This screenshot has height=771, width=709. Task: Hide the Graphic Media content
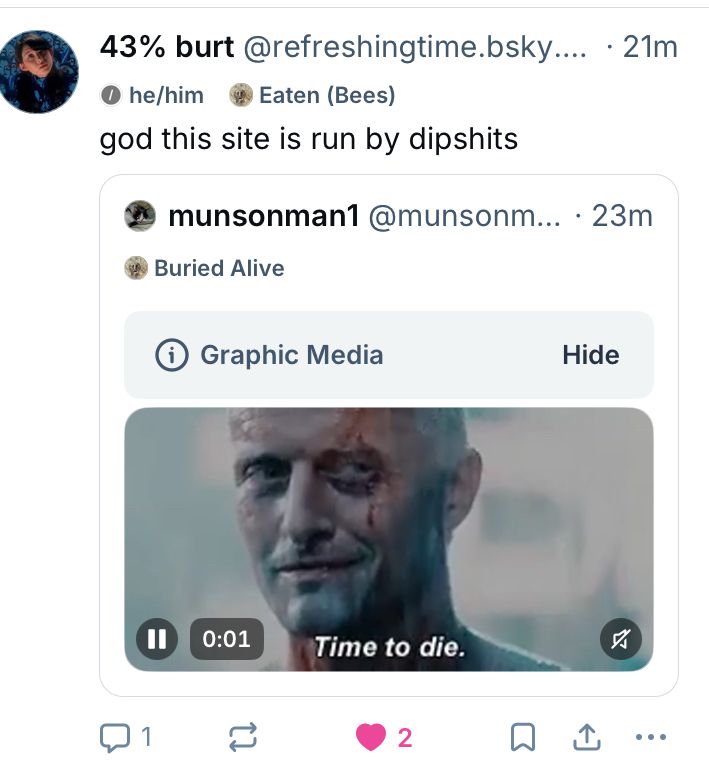(590, 355)
